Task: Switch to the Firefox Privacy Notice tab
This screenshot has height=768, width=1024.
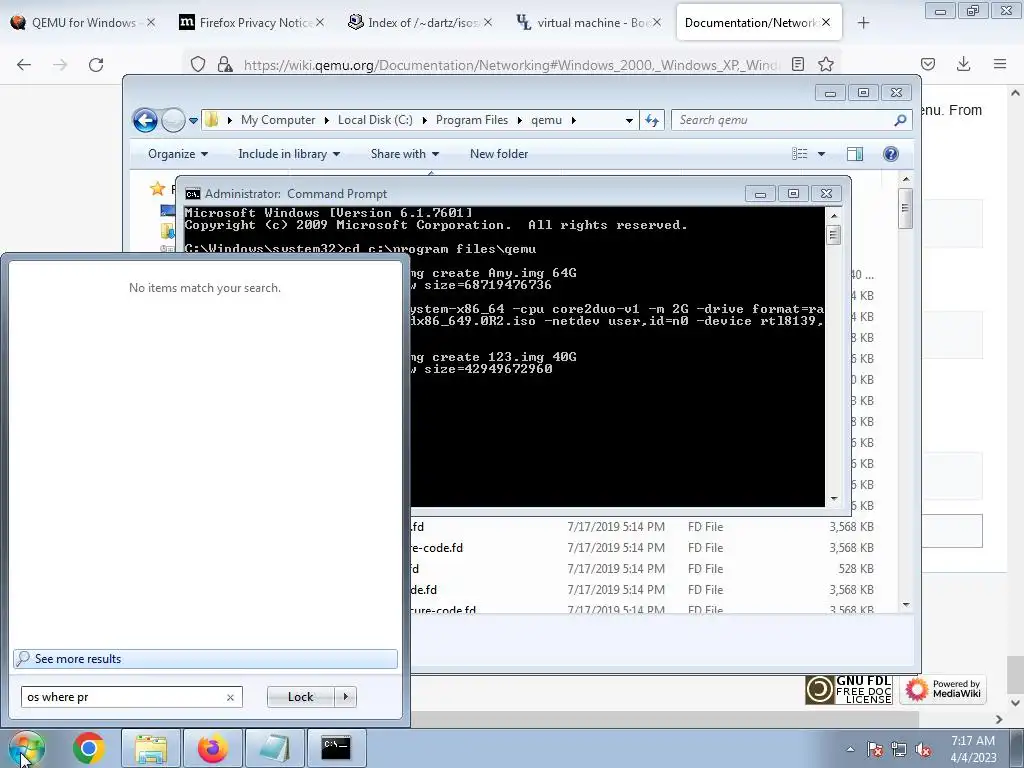Action: click(251, 22)
